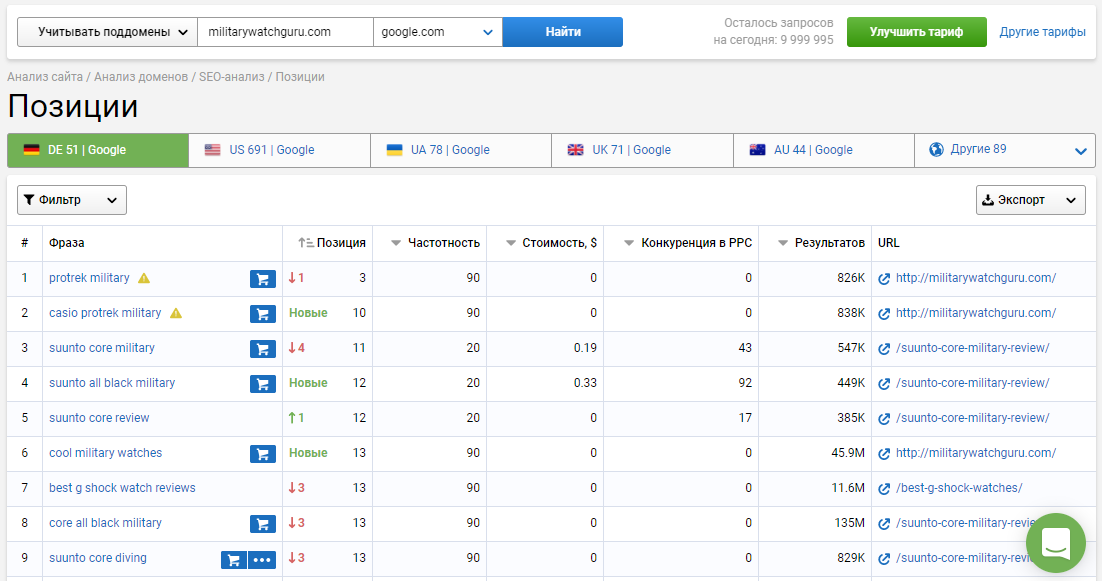Click results value 45.9M
Viewport: 1102px width, 581px height.
pos(848,453)
